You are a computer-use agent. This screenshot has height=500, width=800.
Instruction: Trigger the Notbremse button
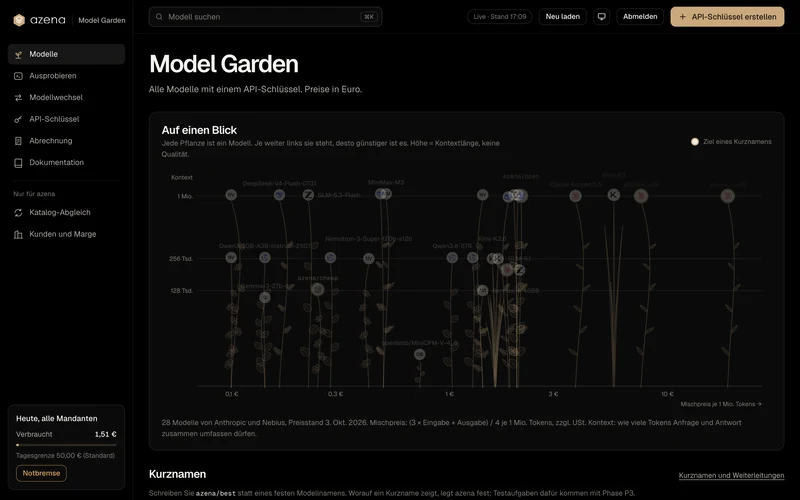[41, 473]
